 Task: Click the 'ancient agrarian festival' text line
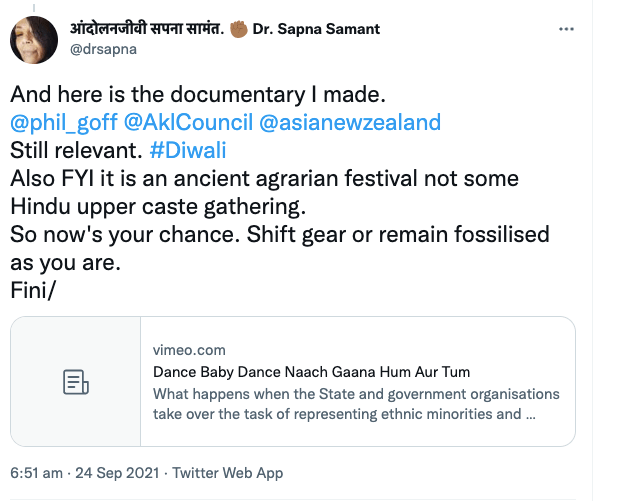265,179
